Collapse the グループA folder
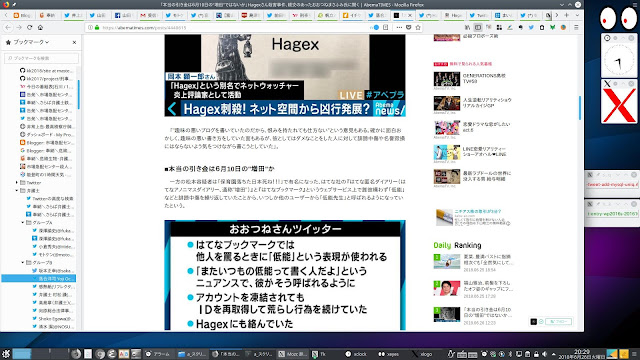The image size is (640, 360). 22,222
